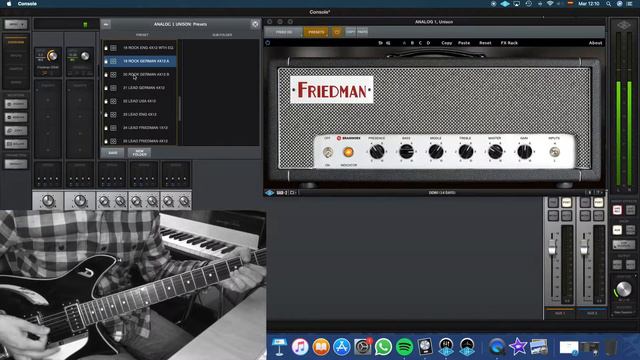Click the Wi-Fi icon in menu bar

pos(550,4)
